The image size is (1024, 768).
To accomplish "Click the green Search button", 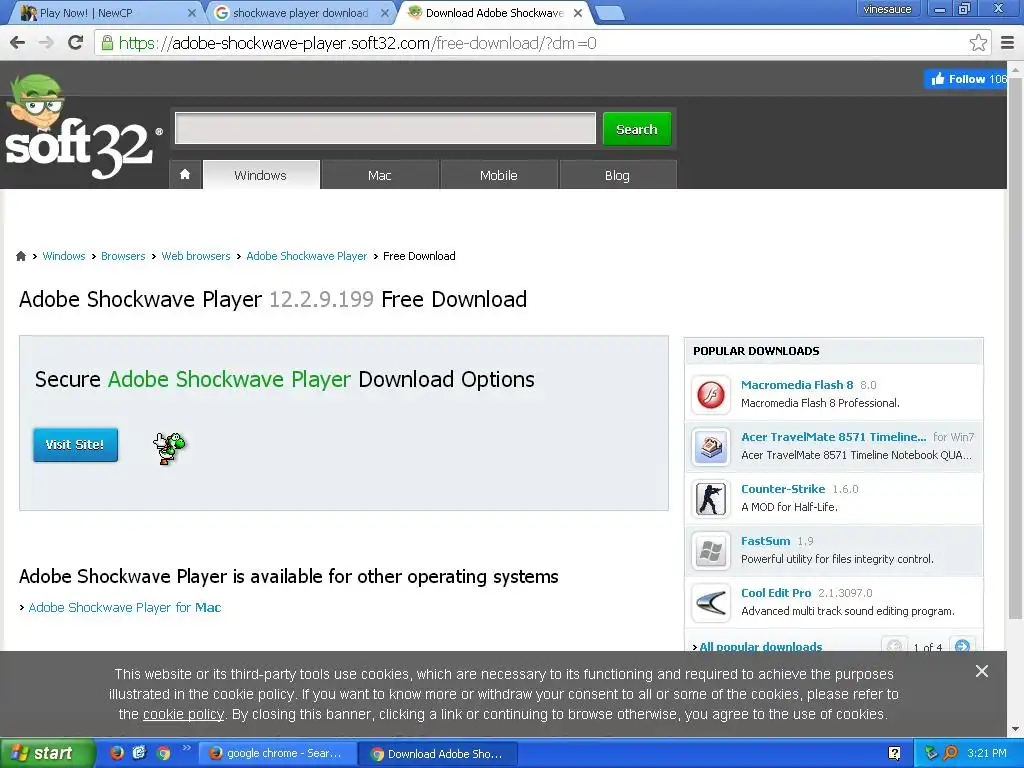I will coord(637,129).
